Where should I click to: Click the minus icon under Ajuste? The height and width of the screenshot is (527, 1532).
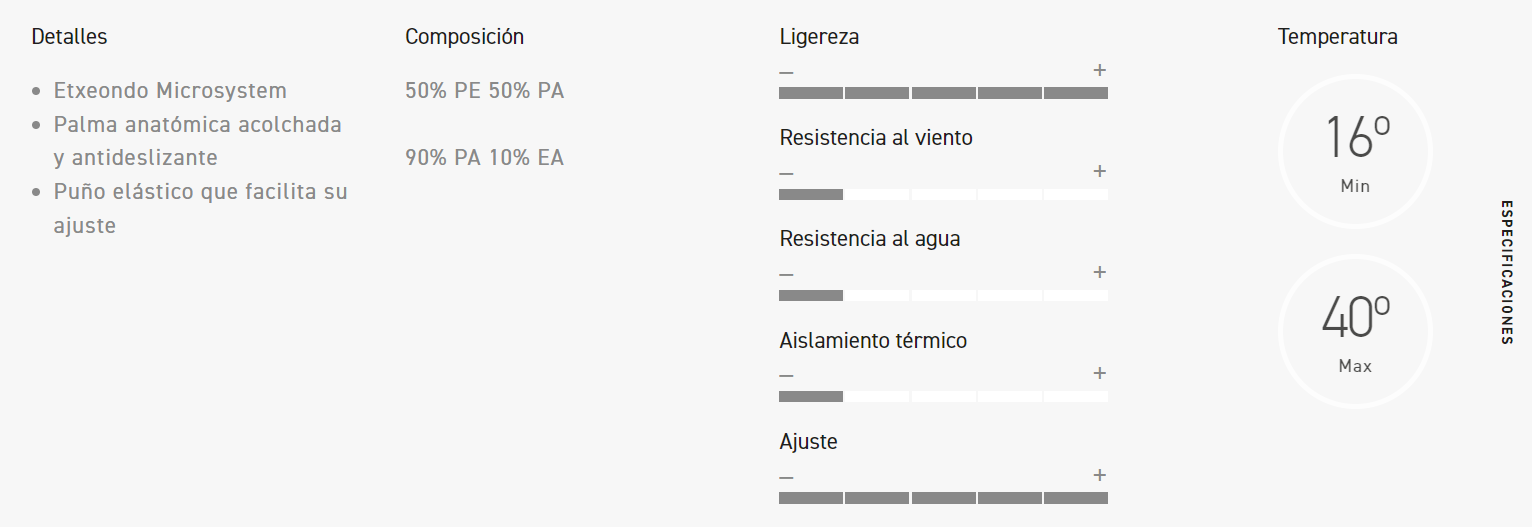point(786,477)
